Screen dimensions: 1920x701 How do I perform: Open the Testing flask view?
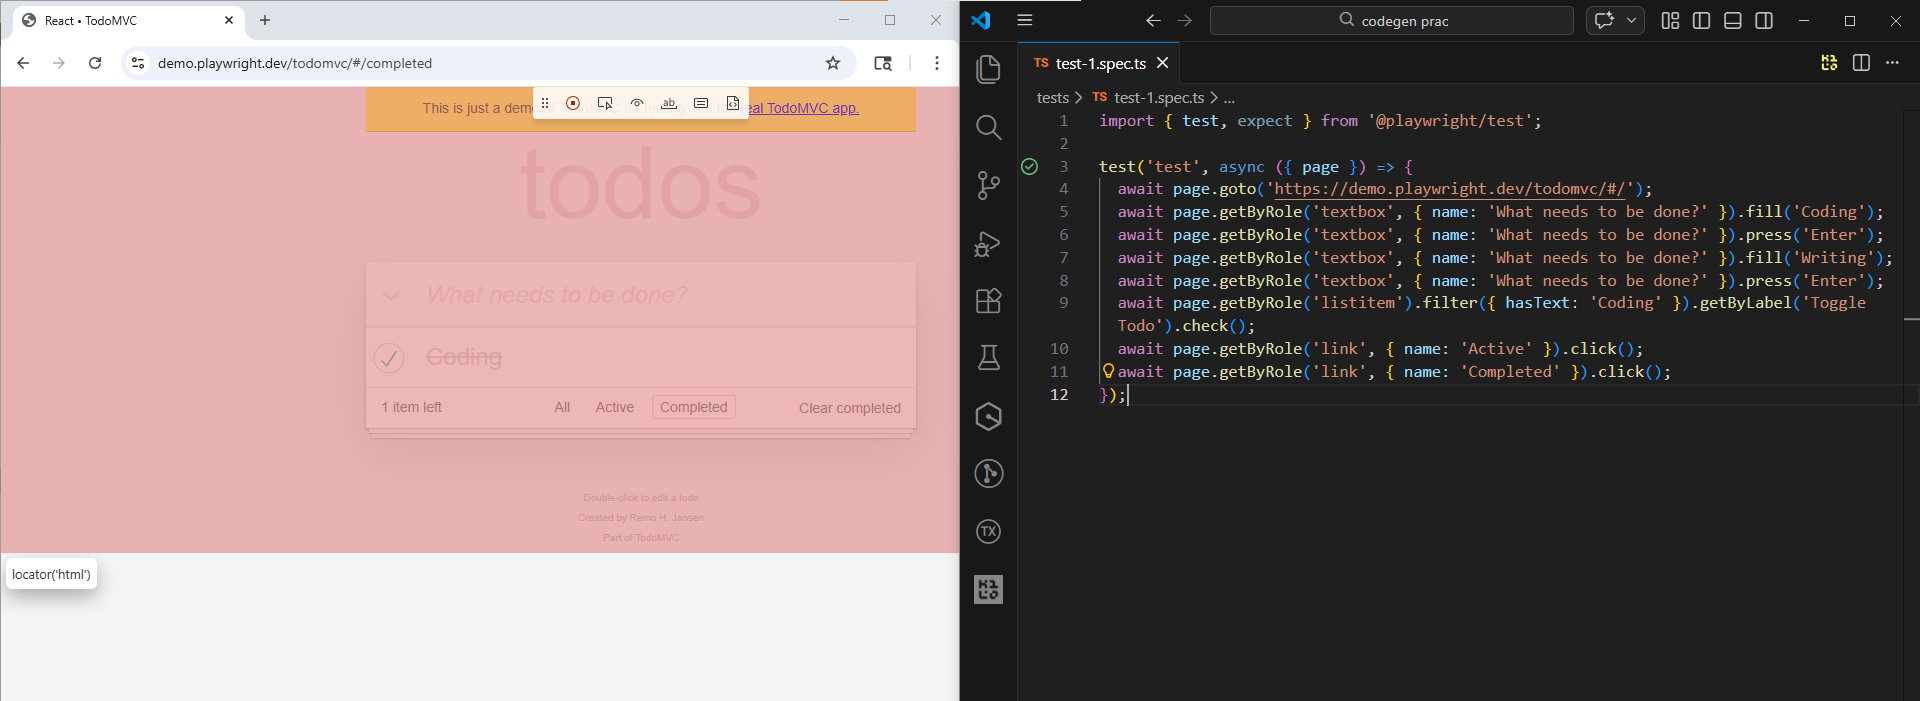(x=988, y=358)
